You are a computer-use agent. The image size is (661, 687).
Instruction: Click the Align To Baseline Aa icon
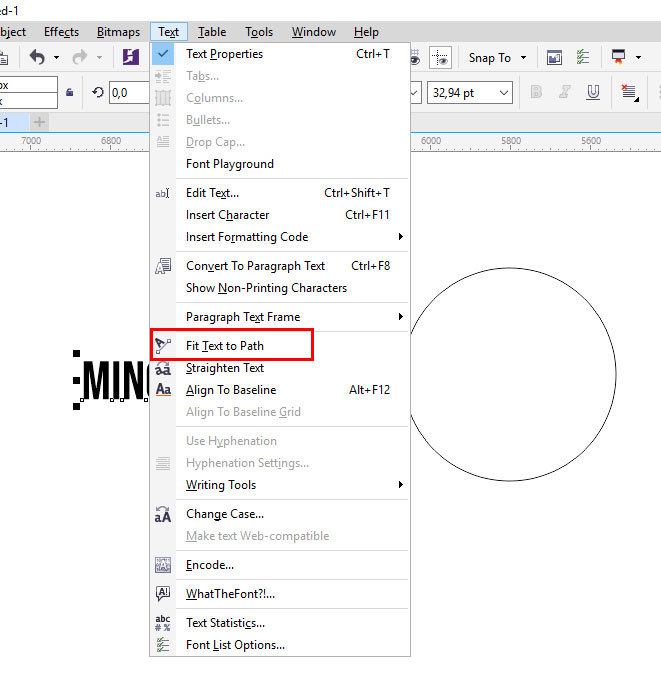point(163,390)
